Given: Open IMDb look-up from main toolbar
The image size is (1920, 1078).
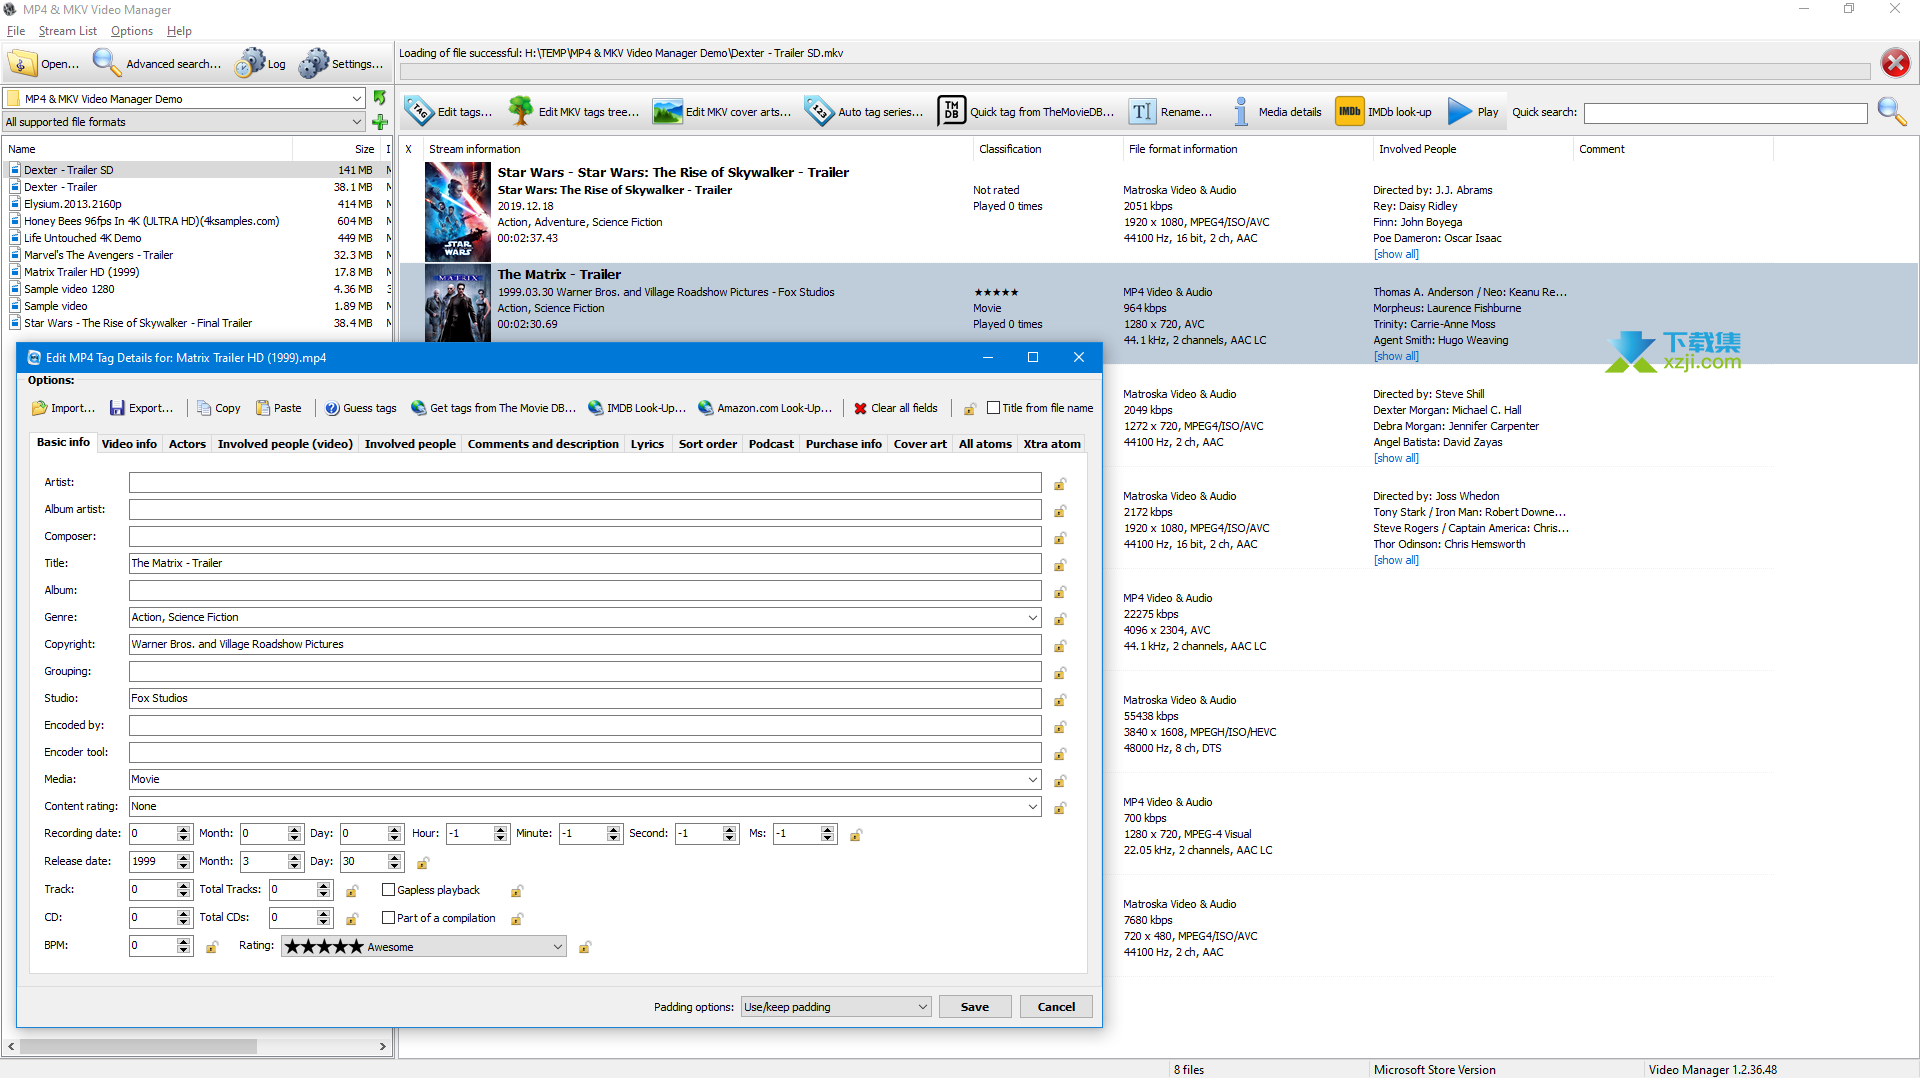Looking at the screenshot, I should (x=1384, y=112).
